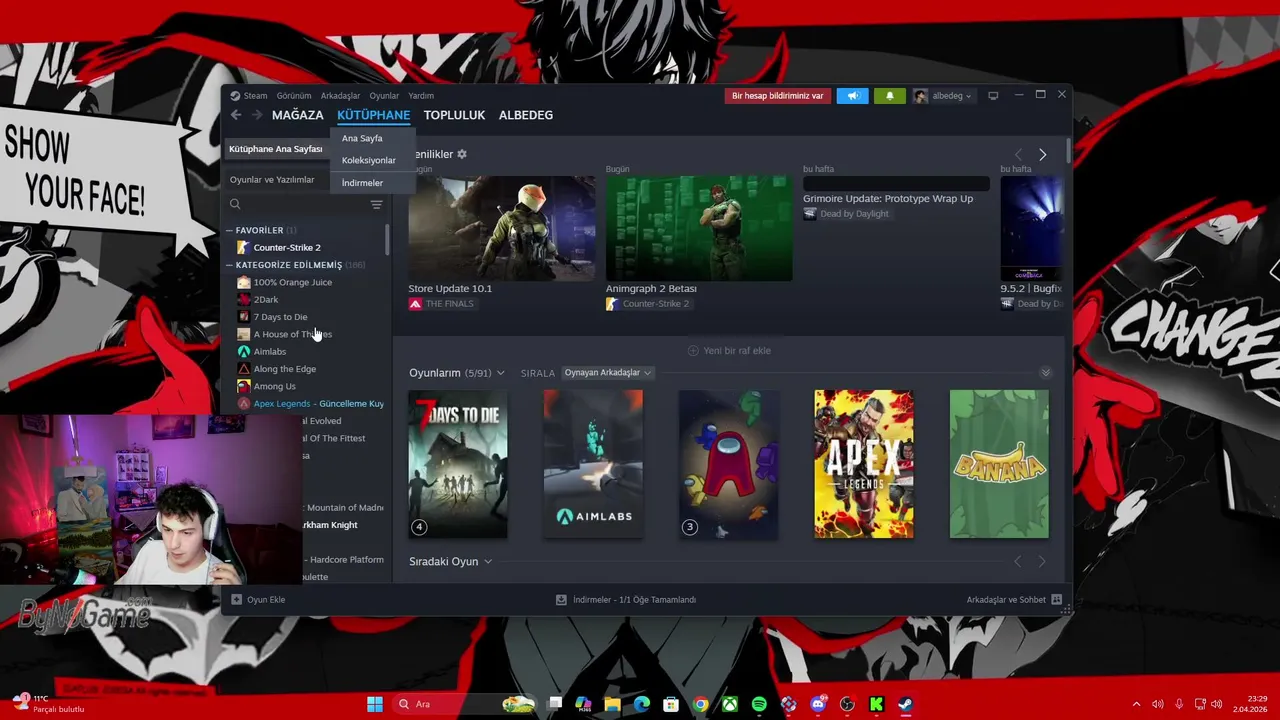This screenshot has width=1280, height=720.
Task: Open Discord from the taskbar
Action: pyautogui.click(x=818, y=704)
